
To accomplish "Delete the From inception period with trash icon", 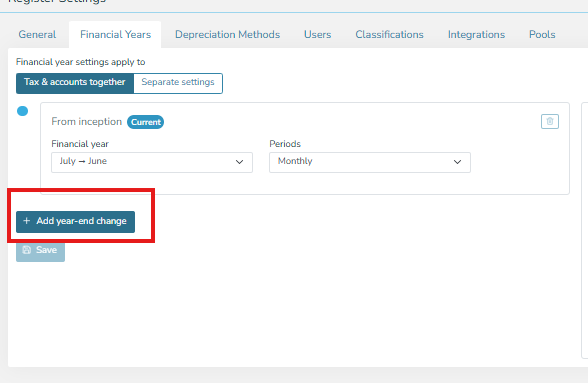I will click(x=550, y=122).
